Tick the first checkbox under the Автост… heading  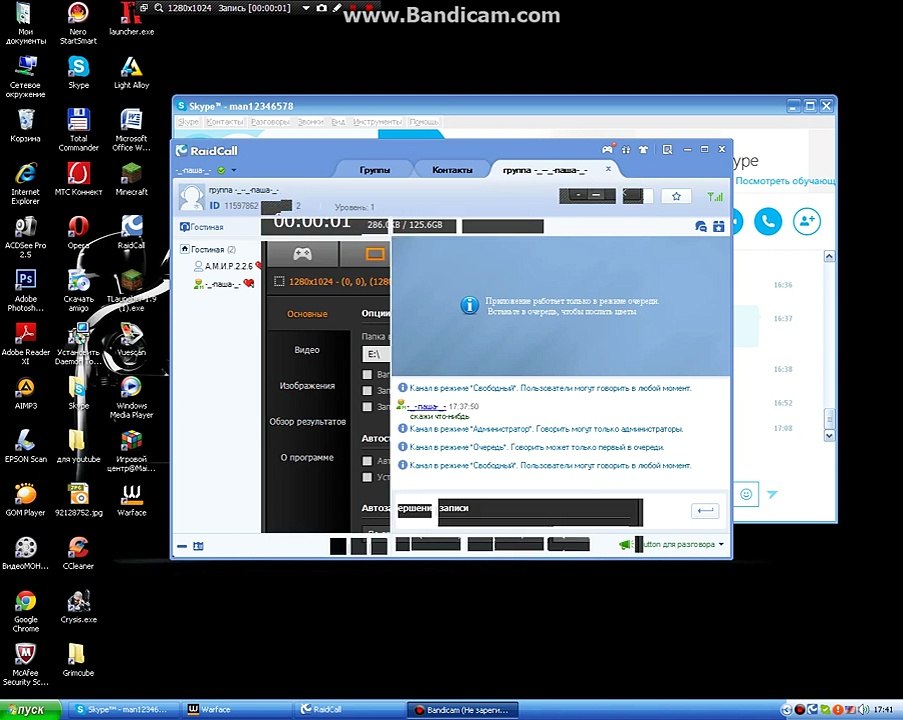coord(367,461)
